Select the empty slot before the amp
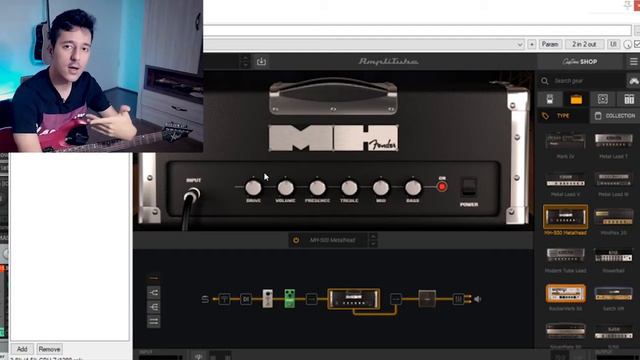 [311, 299]
